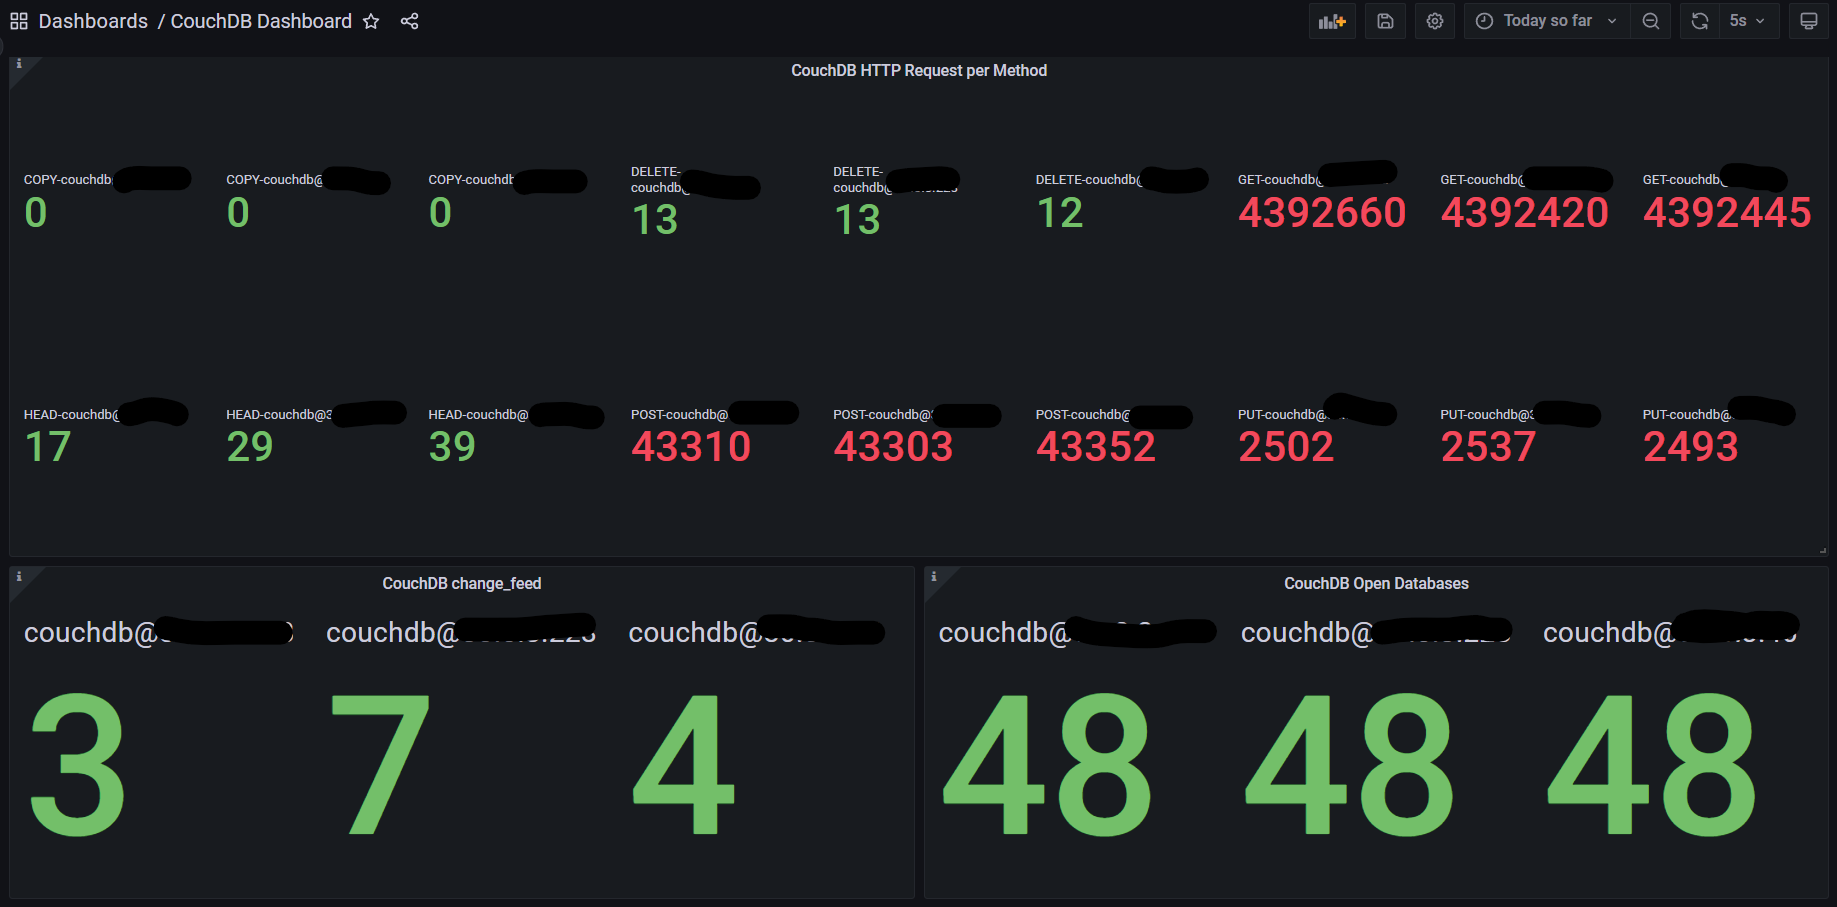Open the 5s refresh interval dropdown

1749,21
